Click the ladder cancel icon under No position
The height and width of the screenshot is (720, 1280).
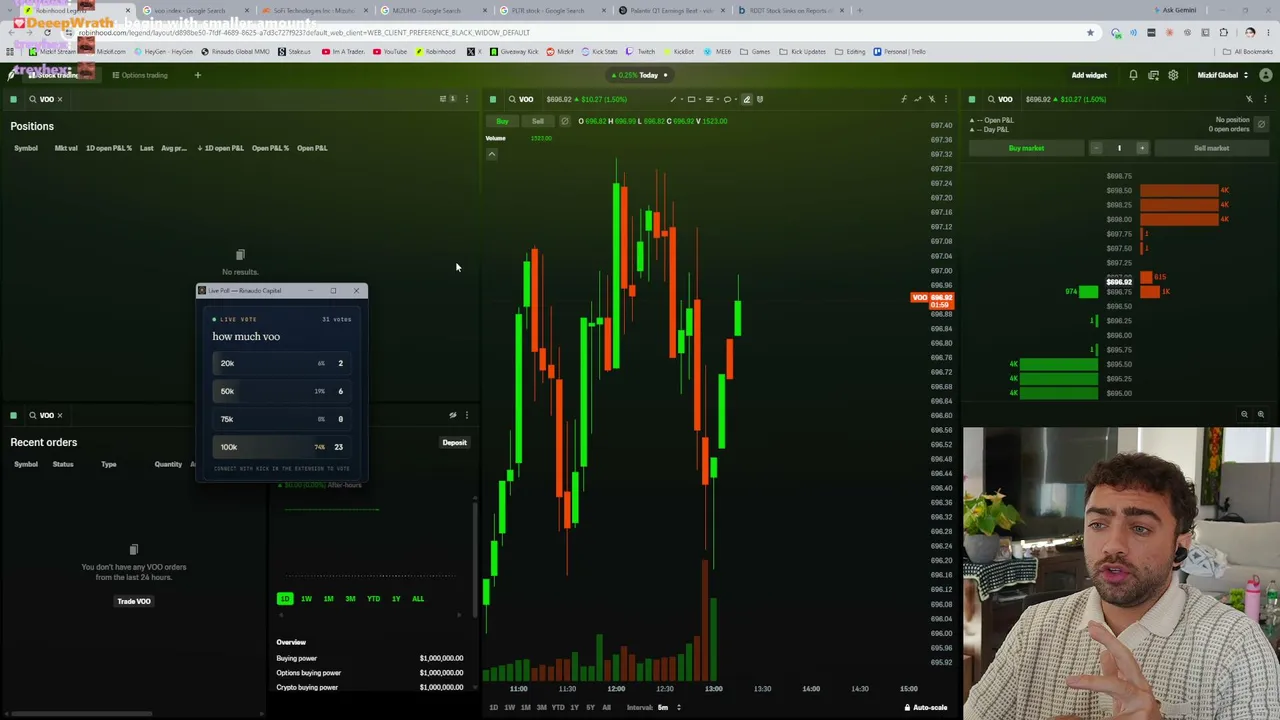click(x=1261, y=125)
